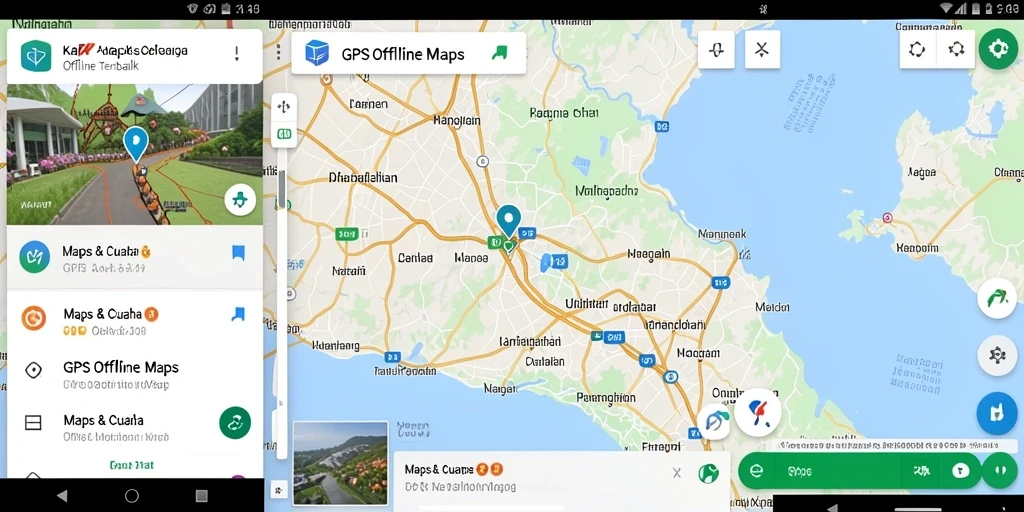Click the Maided label on the map
This screenshot has height=512, width=1024.
(x=772, y=306)
